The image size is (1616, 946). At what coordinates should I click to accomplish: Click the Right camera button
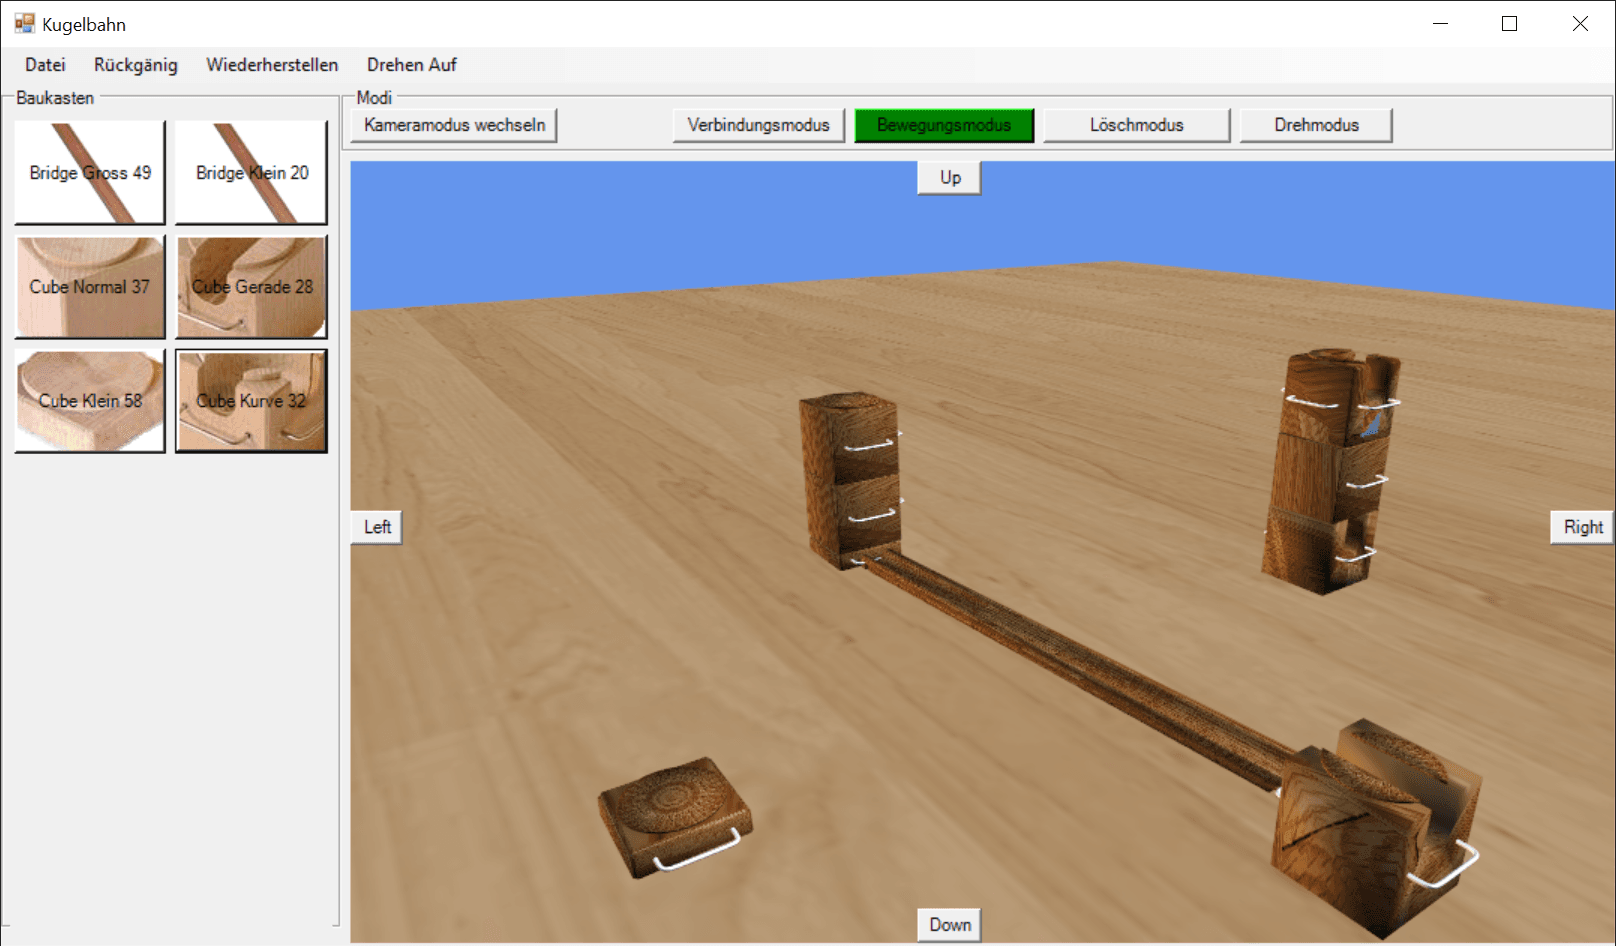tap(1581, 527)
